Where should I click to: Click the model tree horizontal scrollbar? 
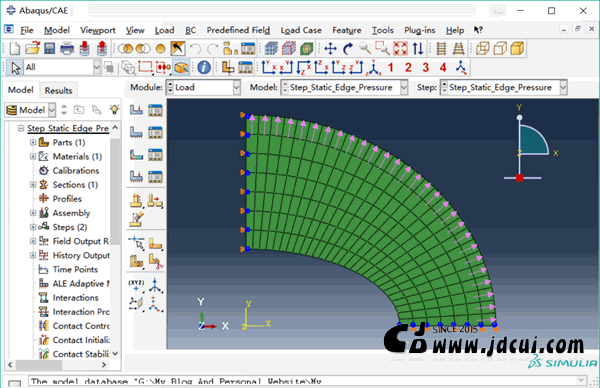point(57,365)
